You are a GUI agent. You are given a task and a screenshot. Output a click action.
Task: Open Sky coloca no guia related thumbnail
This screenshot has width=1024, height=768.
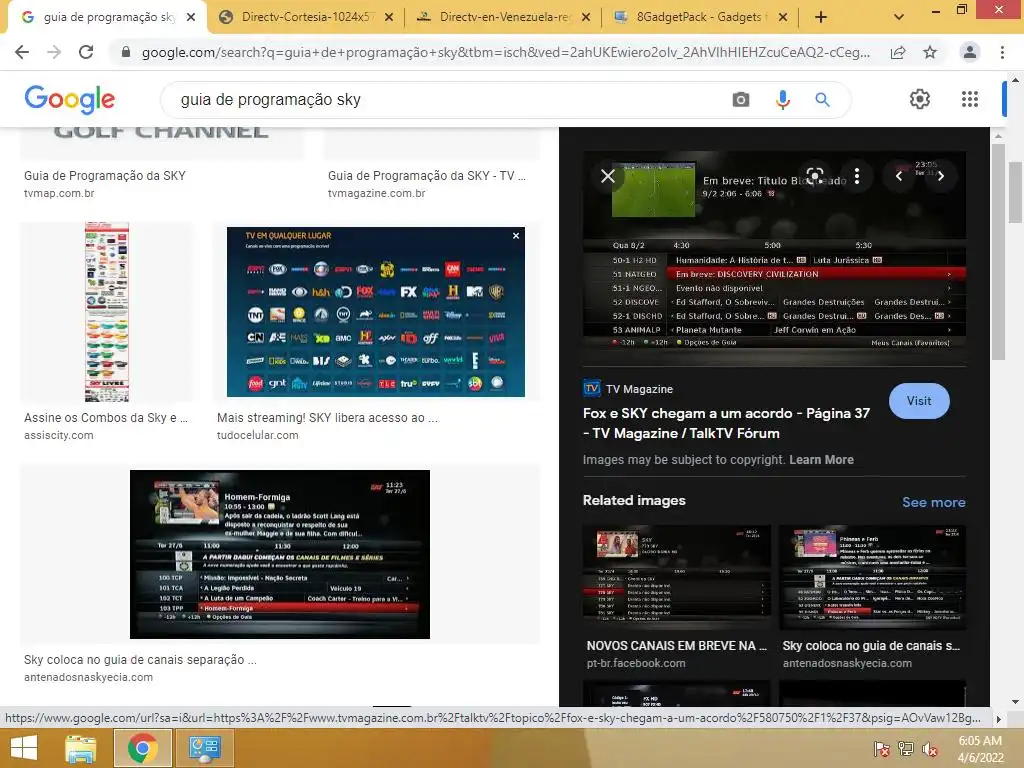pyautogui.click(x=872, y=577)
